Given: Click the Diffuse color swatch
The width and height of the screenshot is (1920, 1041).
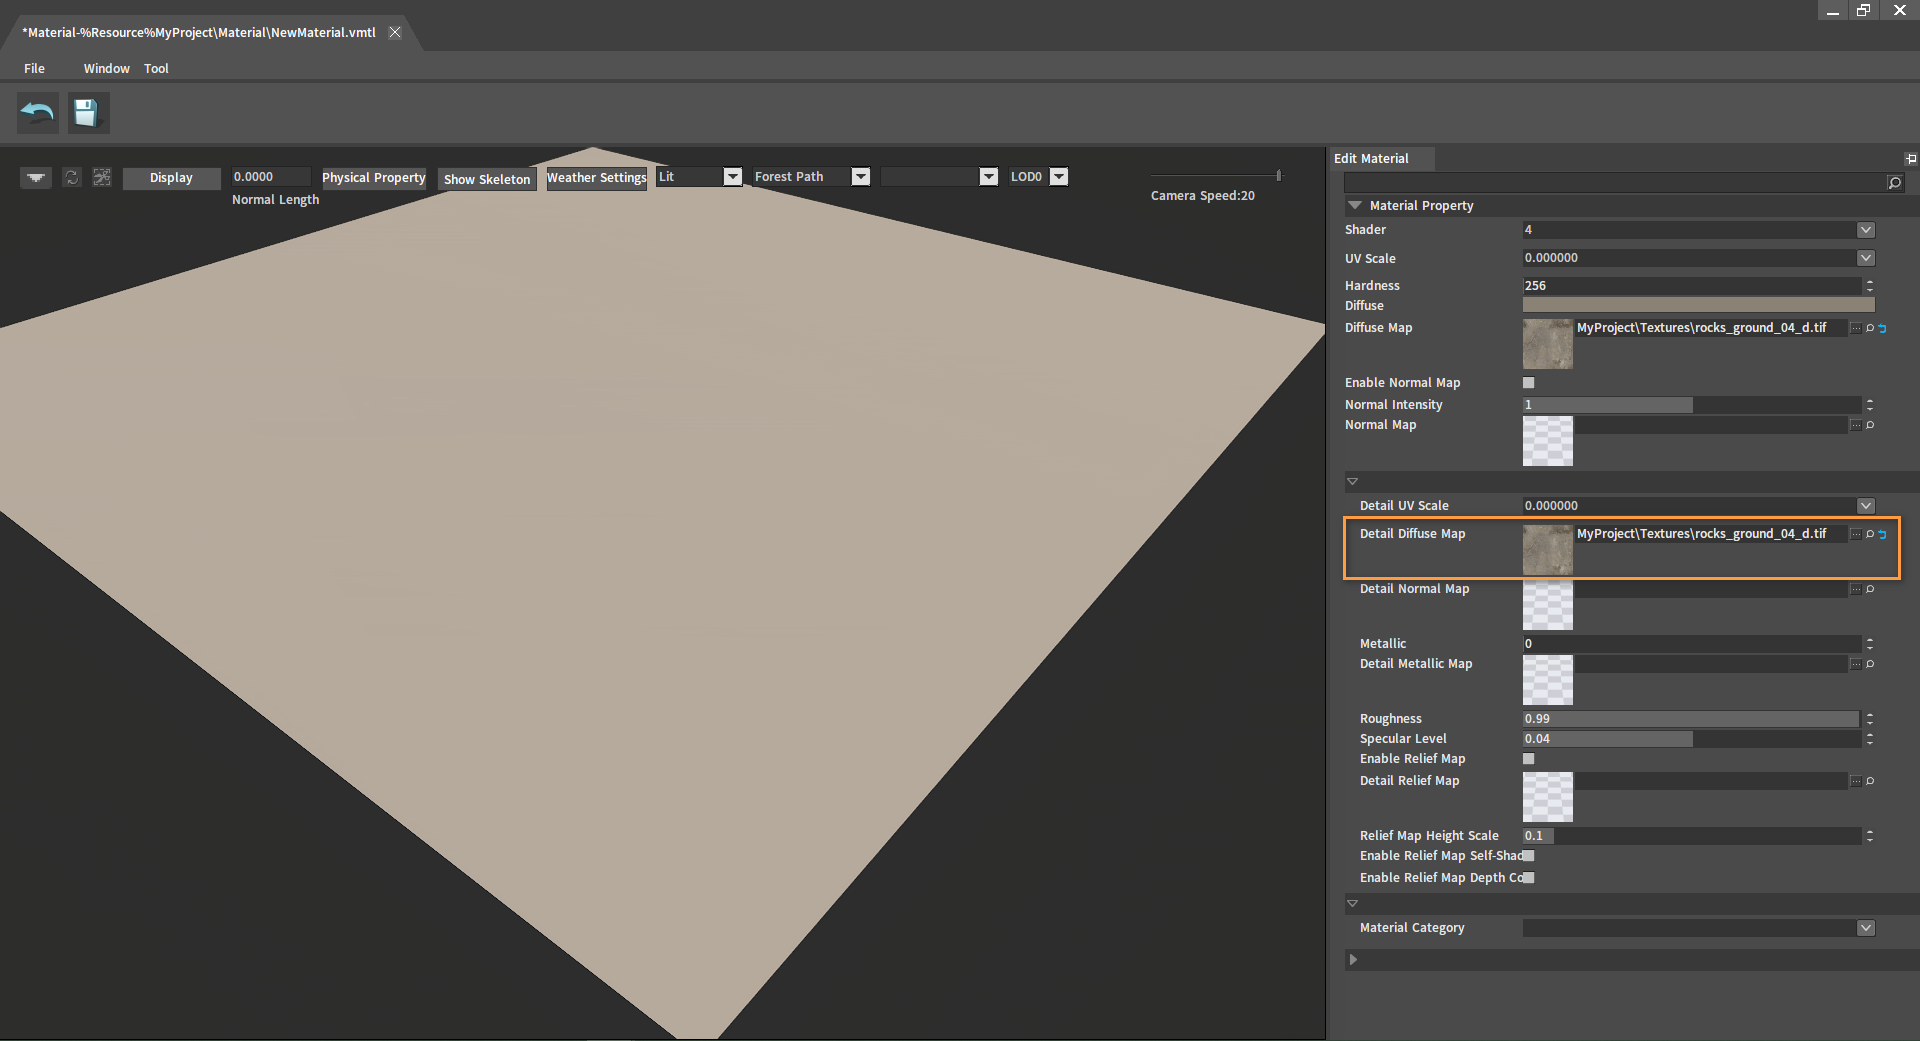Looking at the screenshot, I should tap(1697, 305).
